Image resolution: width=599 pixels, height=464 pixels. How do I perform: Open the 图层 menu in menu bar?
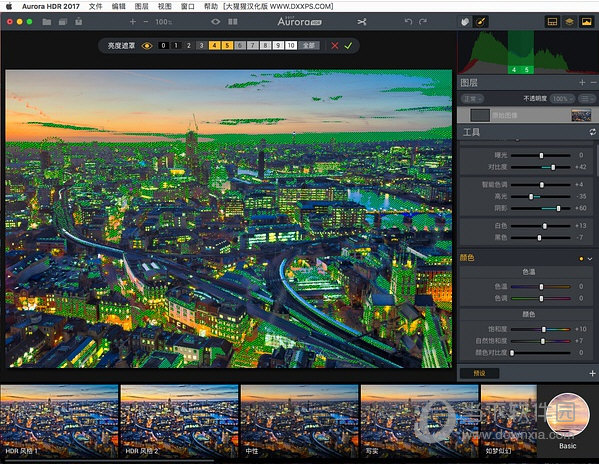pos(141,6)
